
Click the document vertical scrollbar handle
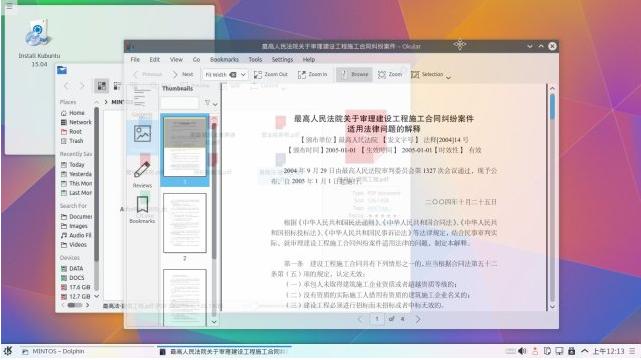pyautogui.click(x=552, y=106)
